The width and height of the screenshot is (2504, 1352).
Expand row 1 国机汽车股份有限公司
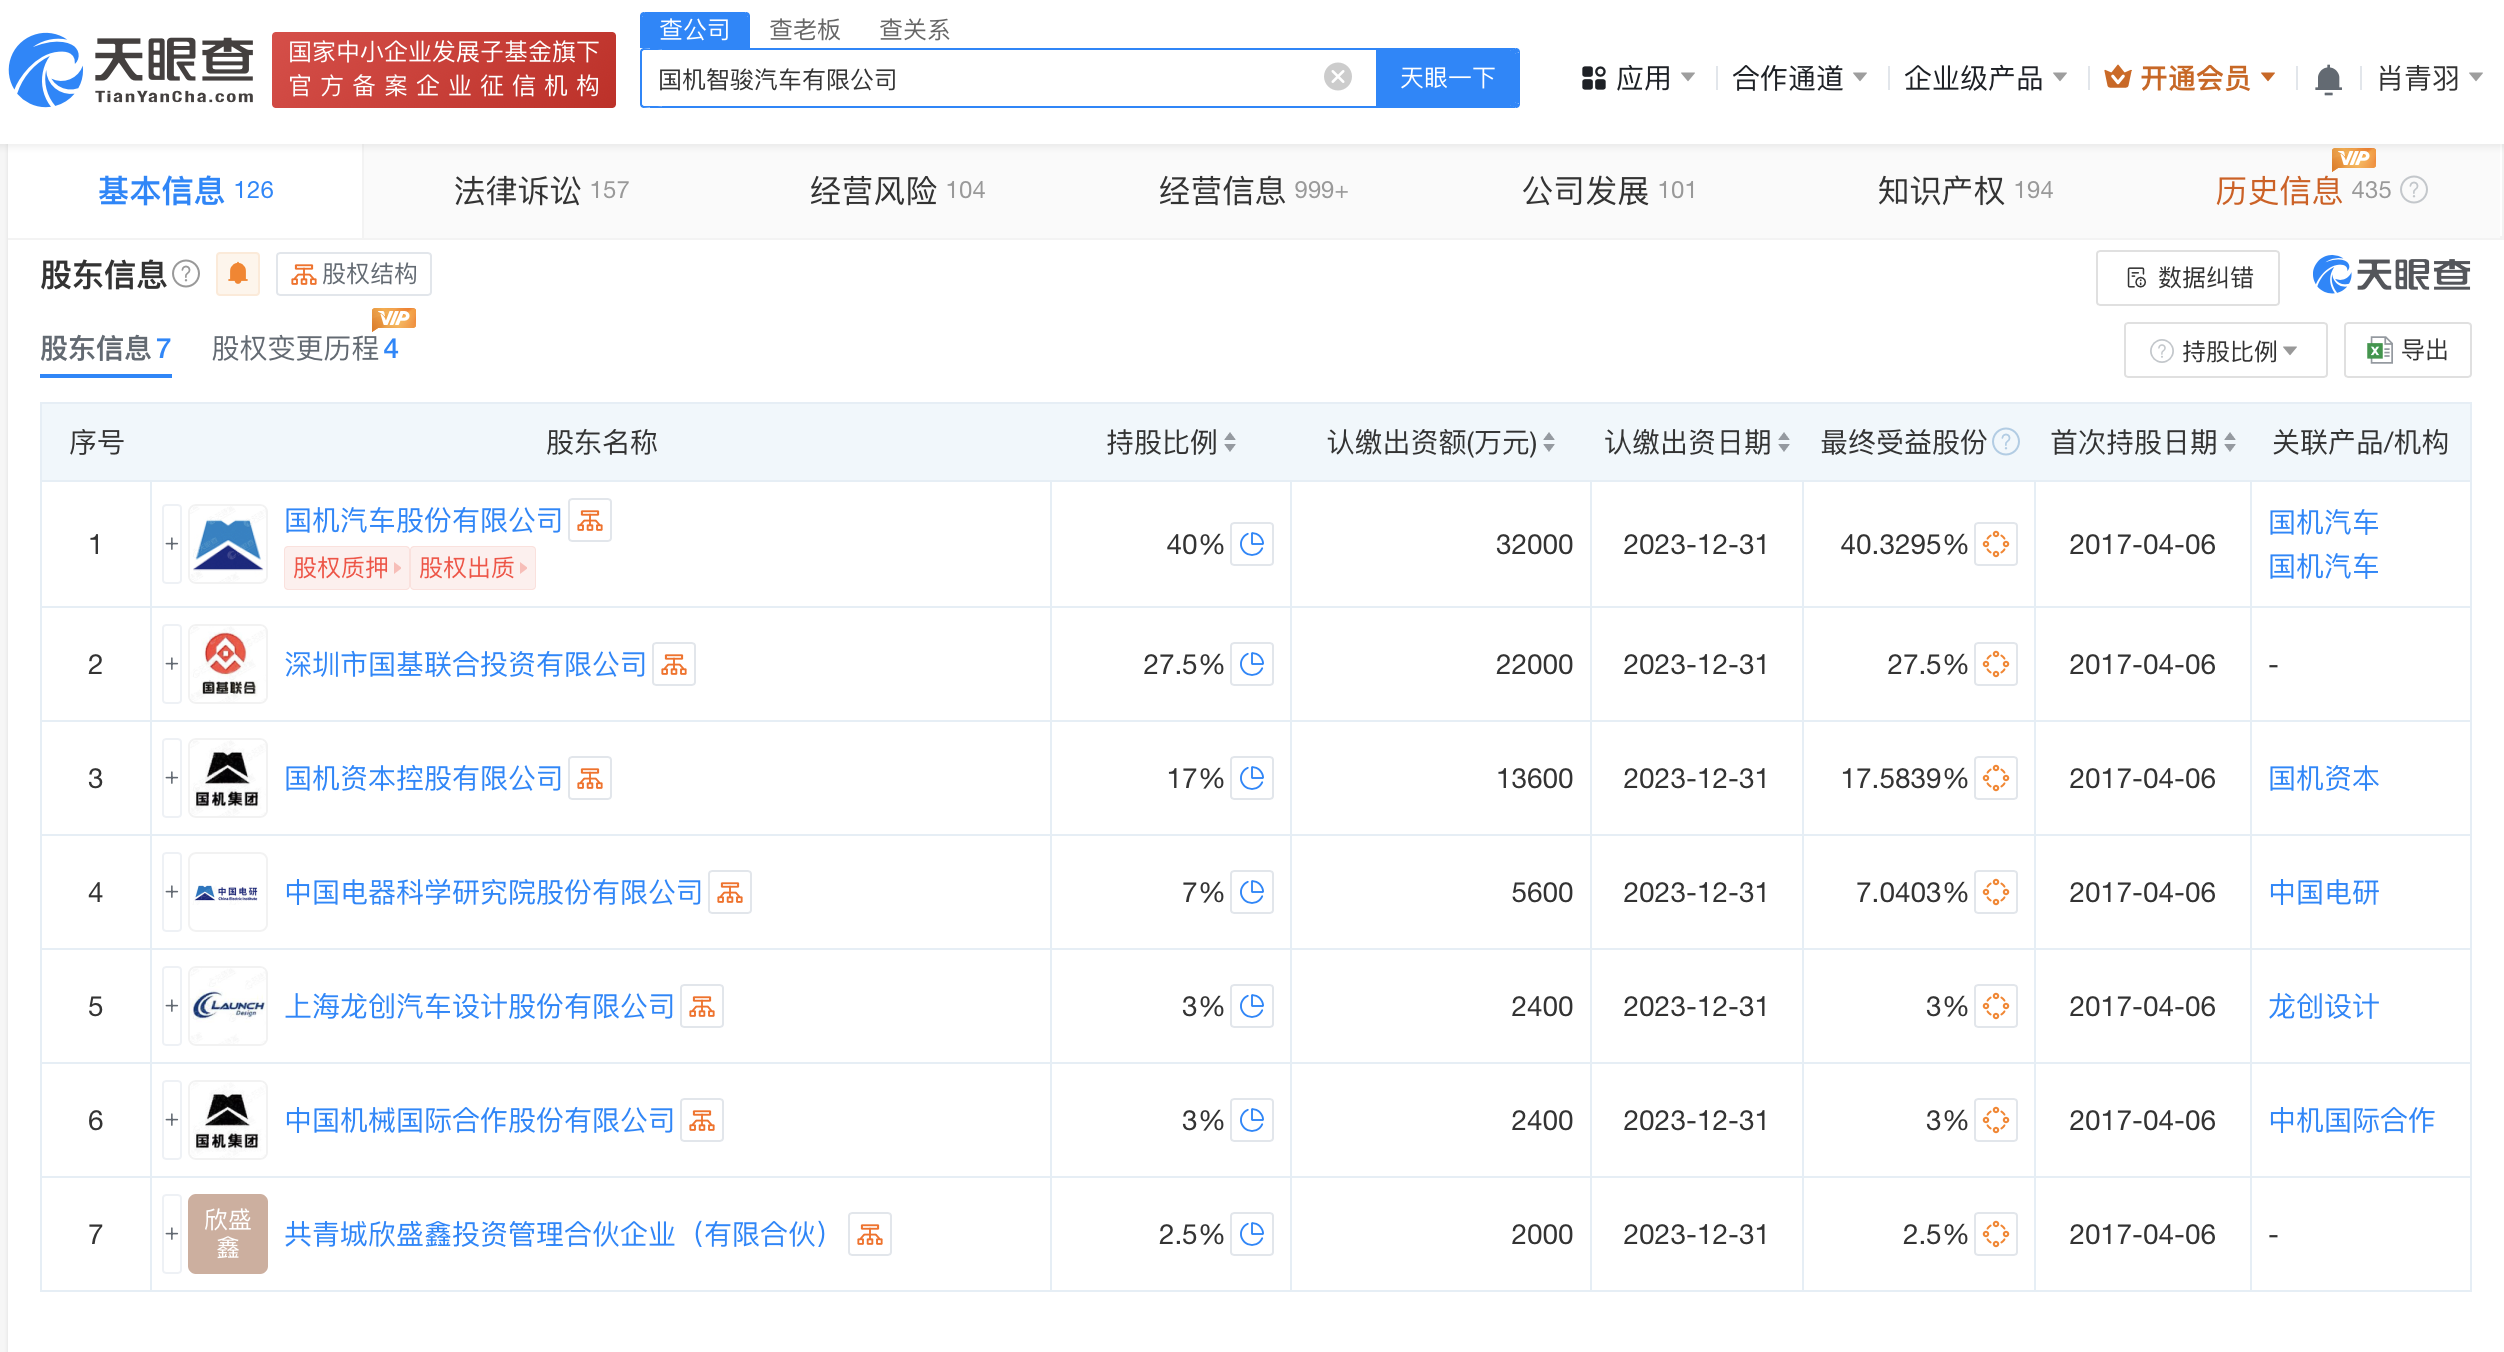(x=172, y=544)
